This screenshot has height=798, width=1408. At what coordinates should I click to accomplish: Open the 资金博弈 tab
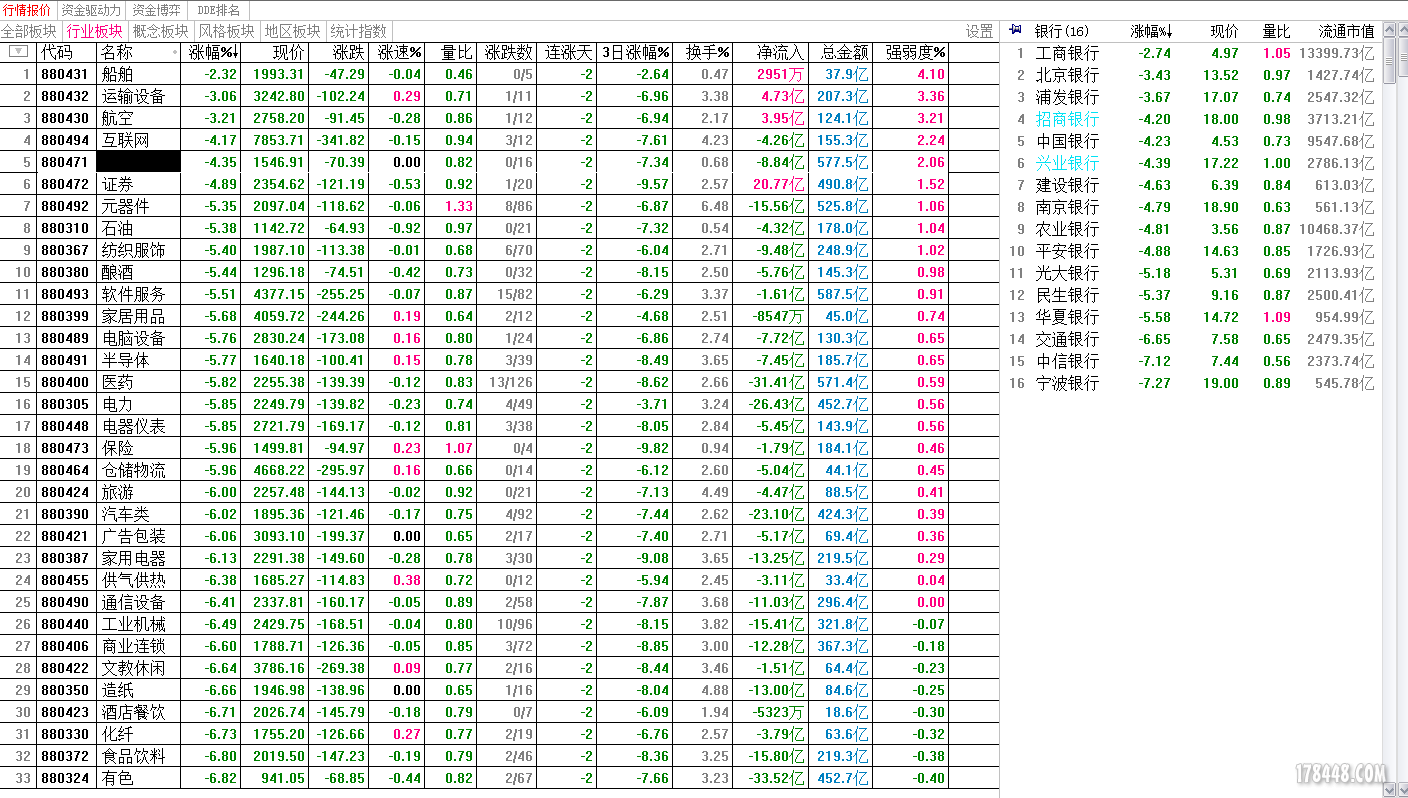click(157, 10)
